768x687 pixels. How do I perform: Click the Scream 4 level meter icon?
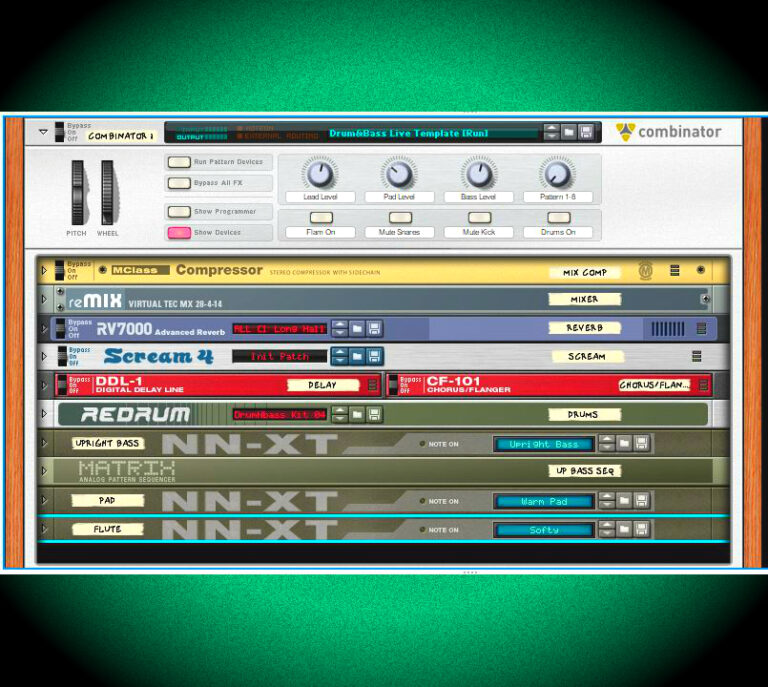(696, 356)
